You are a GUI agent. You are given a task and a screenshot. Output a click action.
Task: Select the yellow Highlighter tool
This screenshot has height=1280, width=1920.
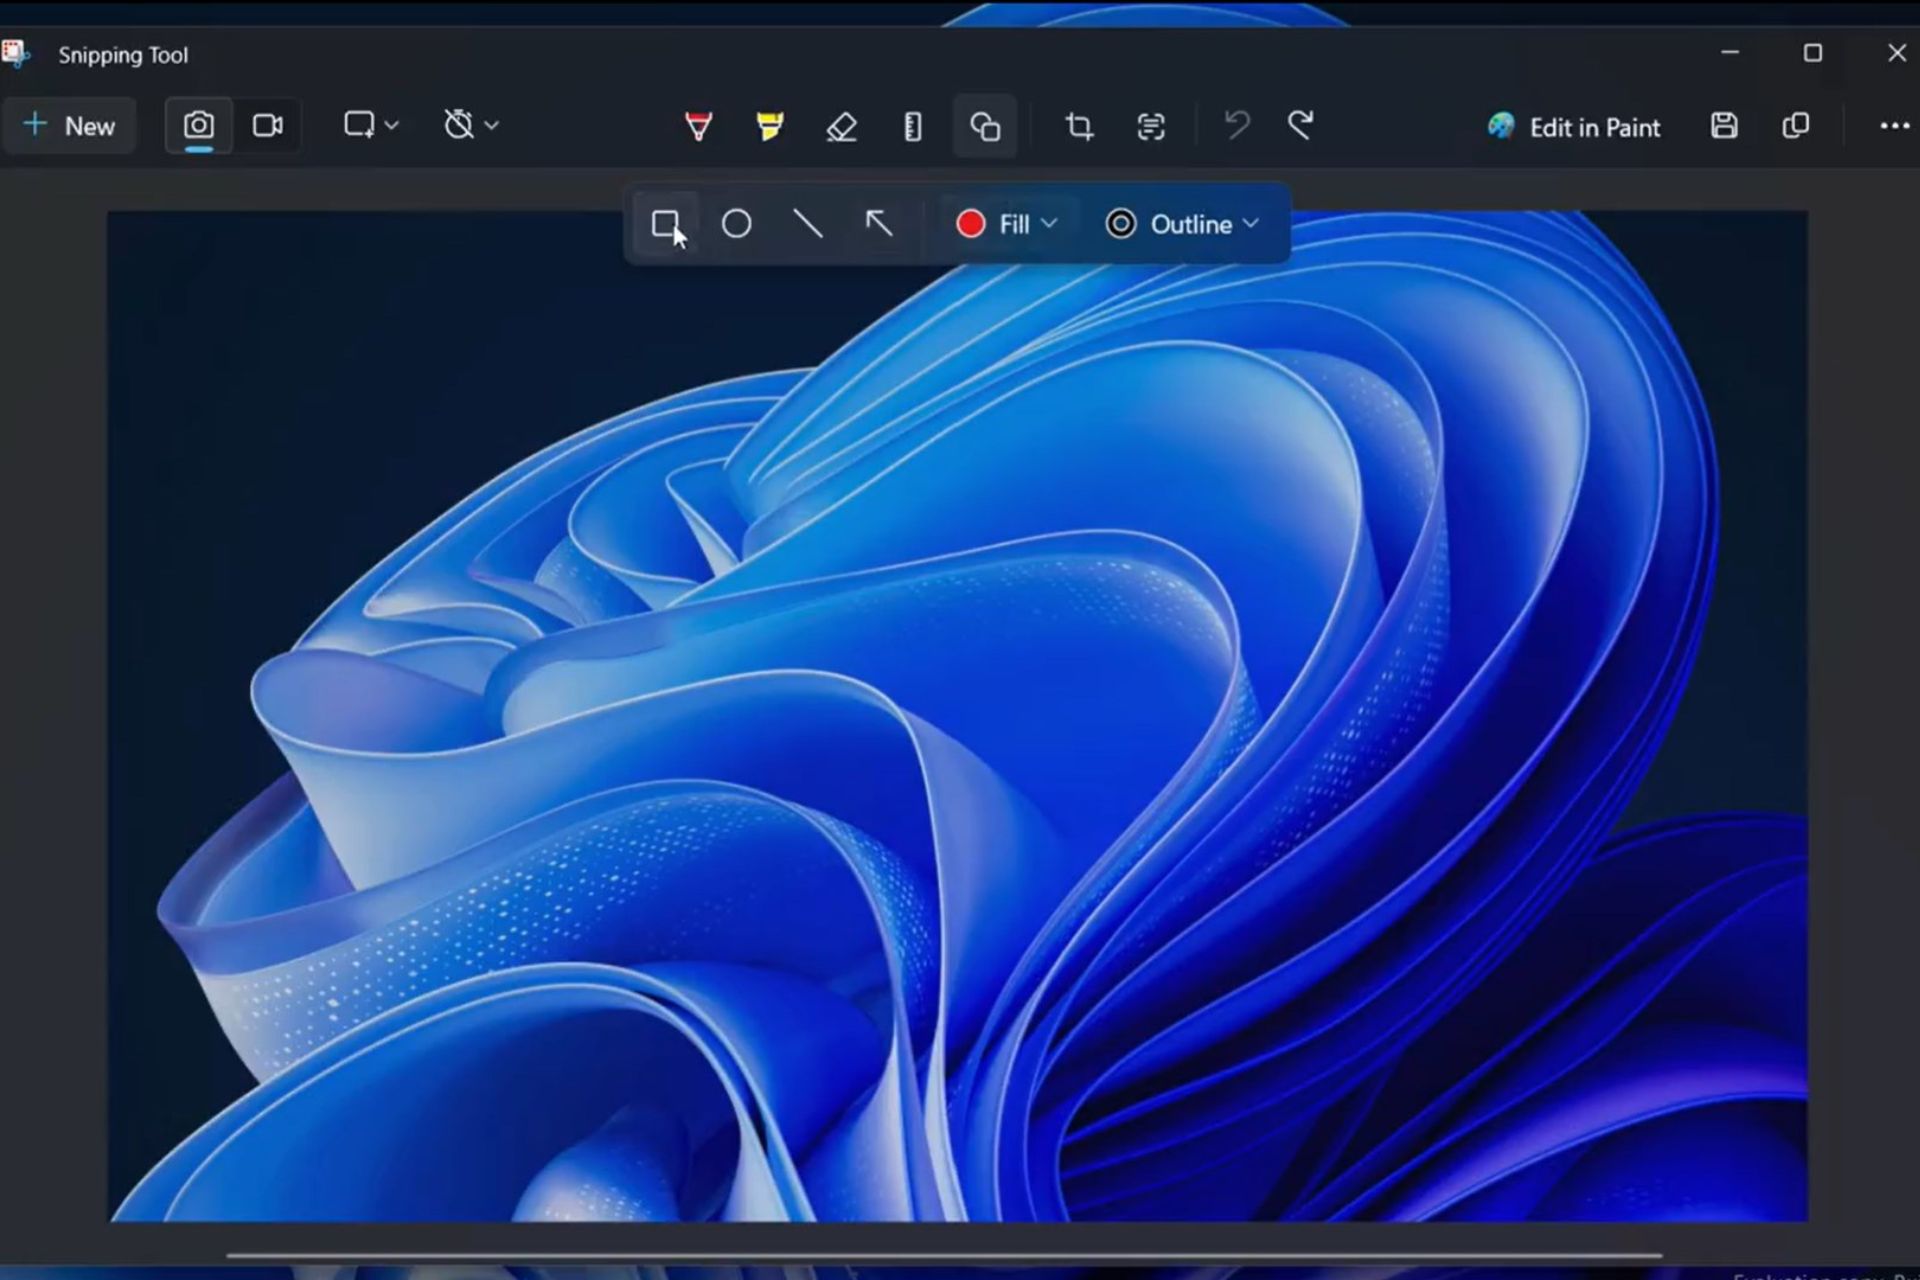[x=770, y=126]
